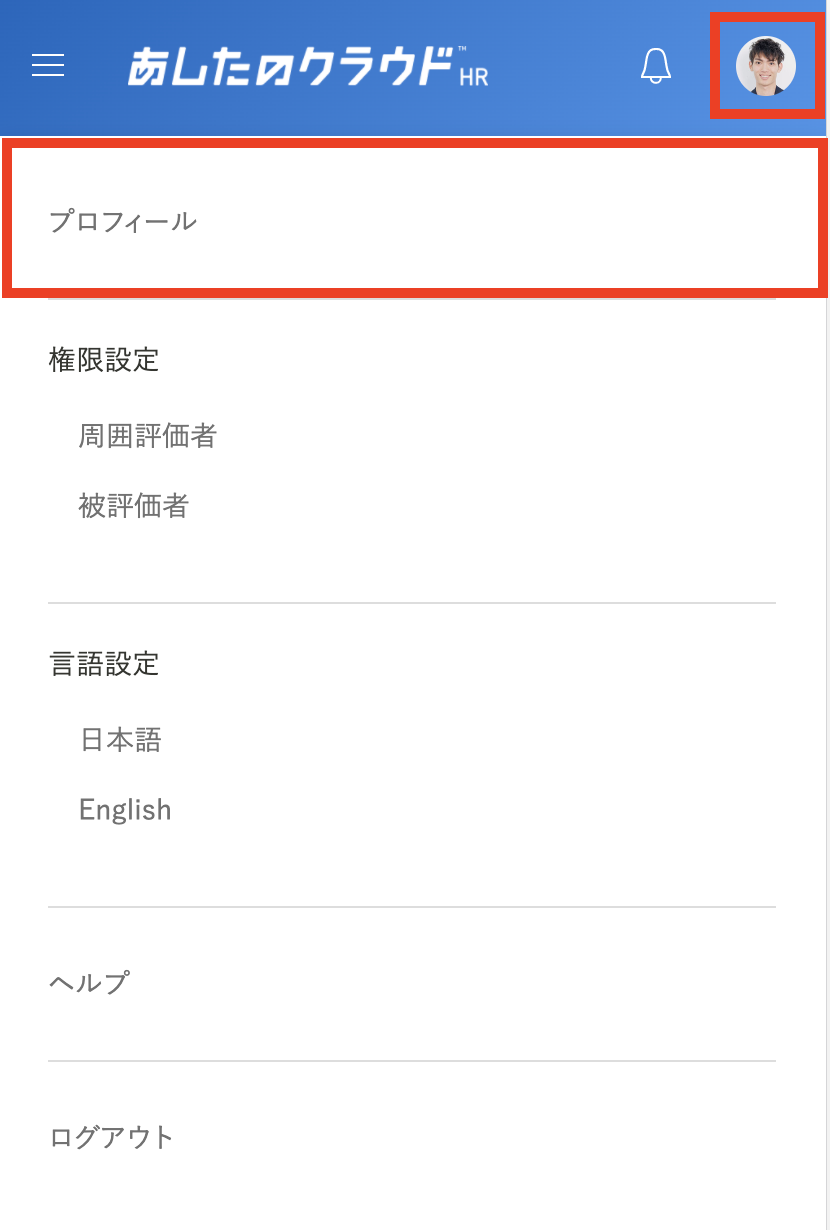Click the 言語設定 section heading

click(104, 664)
